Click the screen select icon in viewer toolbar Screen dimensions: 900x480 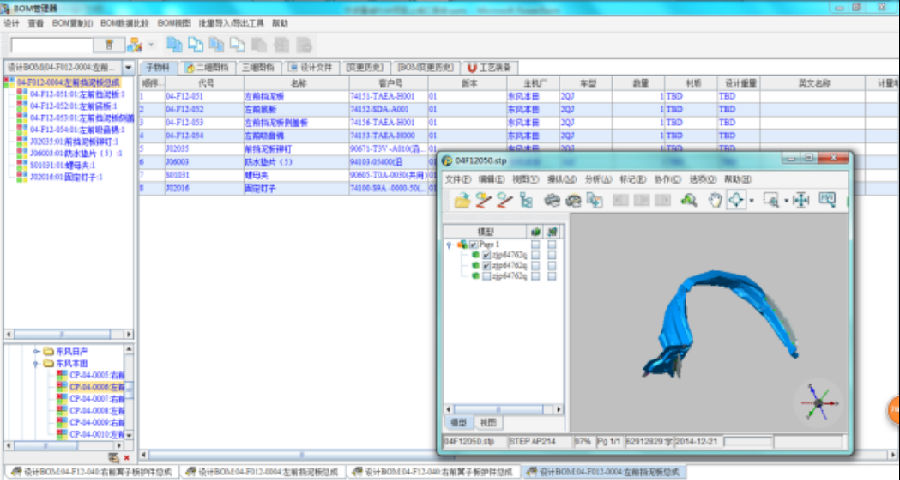[827, 200]
